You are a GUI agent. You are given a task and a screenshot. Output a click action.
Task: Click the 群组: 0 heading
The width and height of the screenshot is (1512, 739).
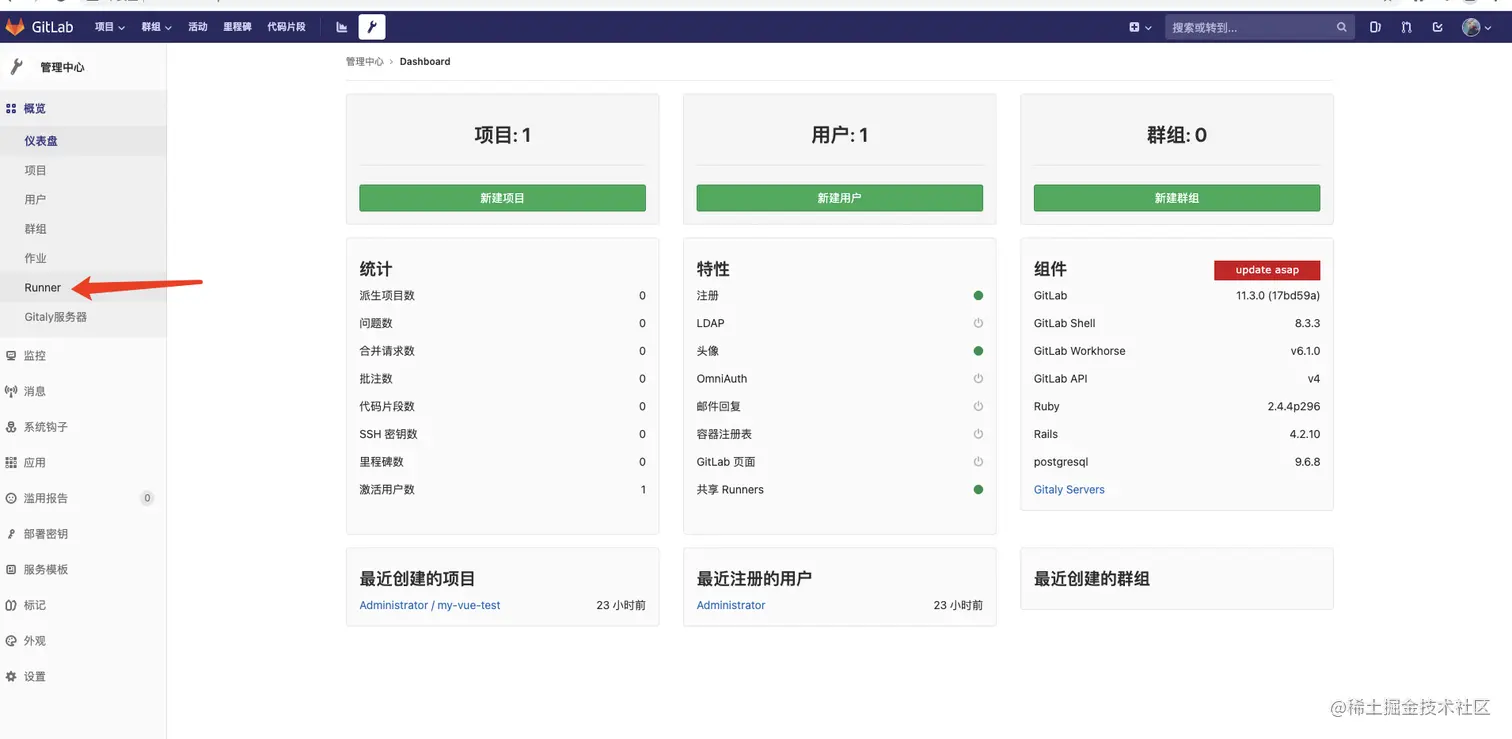coord(1177,135)
